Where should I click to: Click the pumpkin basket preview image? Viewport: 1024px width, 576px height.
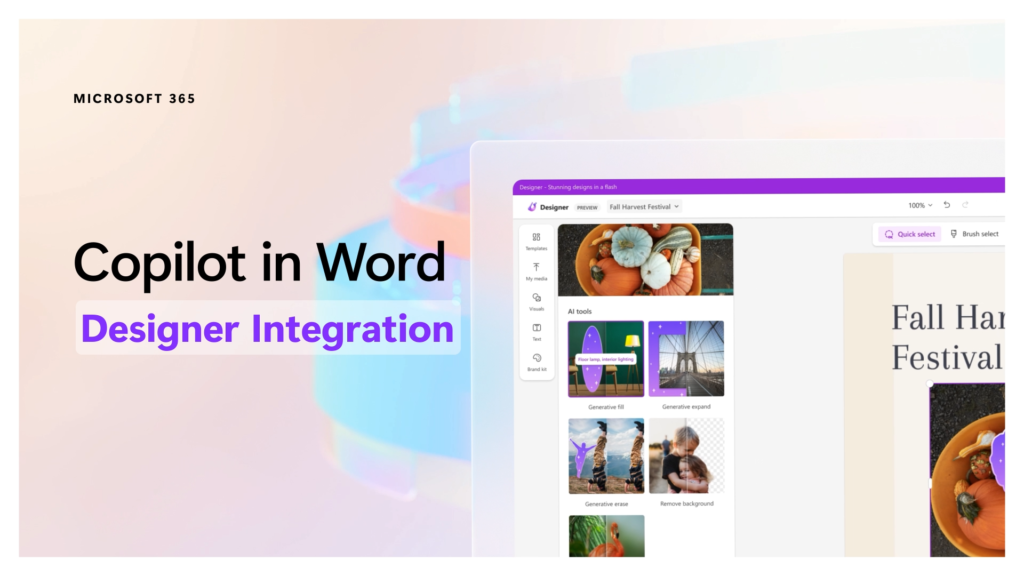tap(645, 259)
